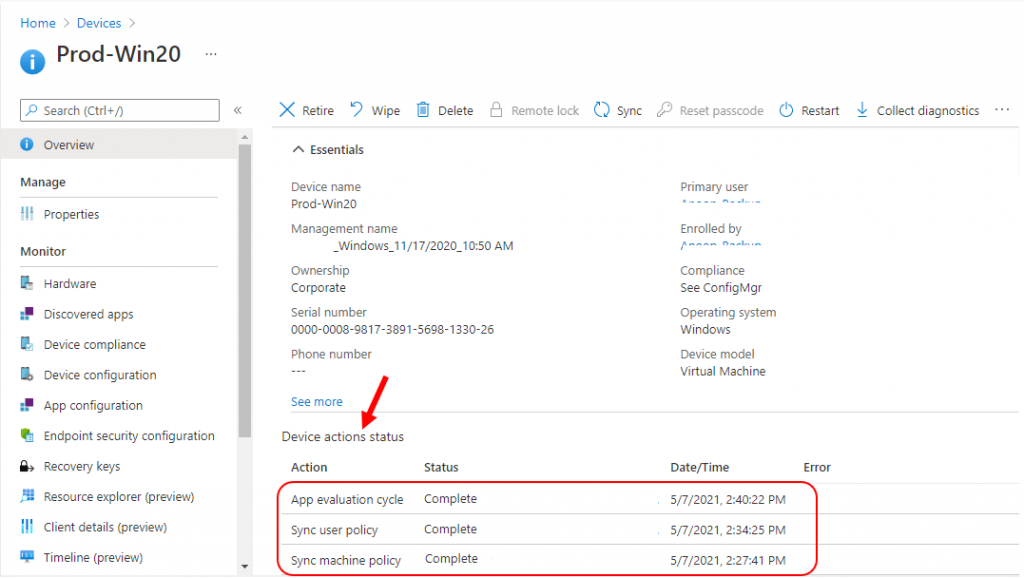This screenshot has width=1024, height=578.
Task: Click the Endpoint security configuration shield icon
Action: point(27,435)
